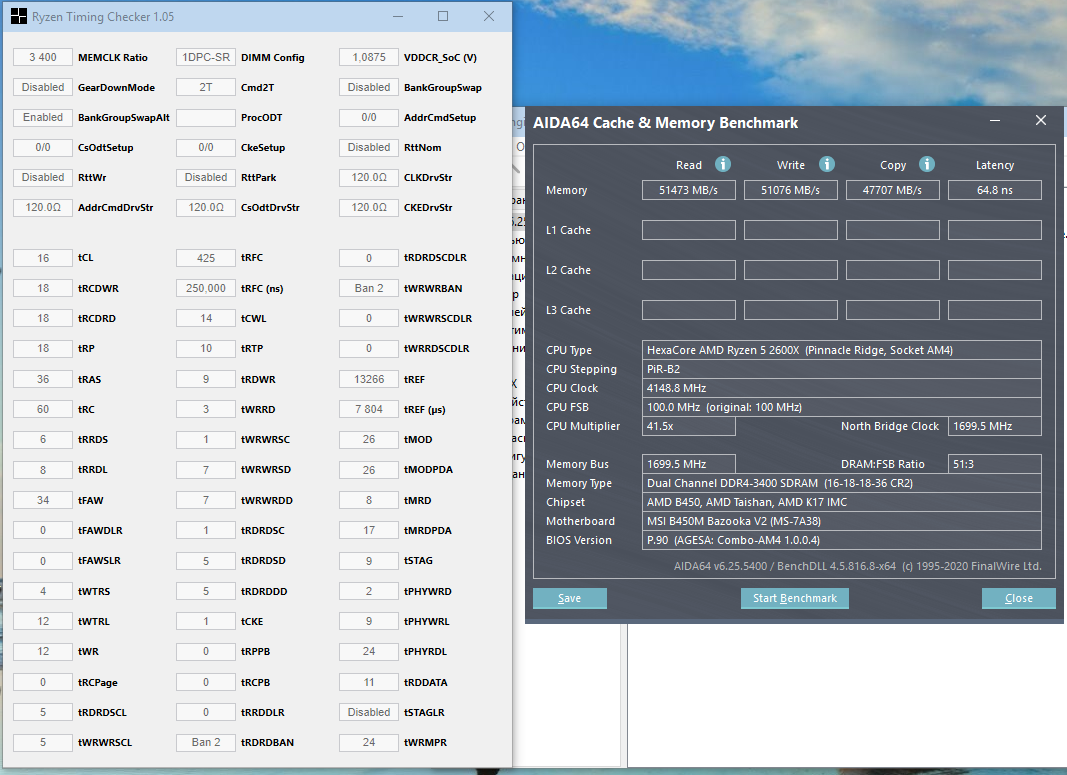Click the tRCDWR value field
The height and width of the screenshot is (775, 1067).
click(x=43, y=288)
